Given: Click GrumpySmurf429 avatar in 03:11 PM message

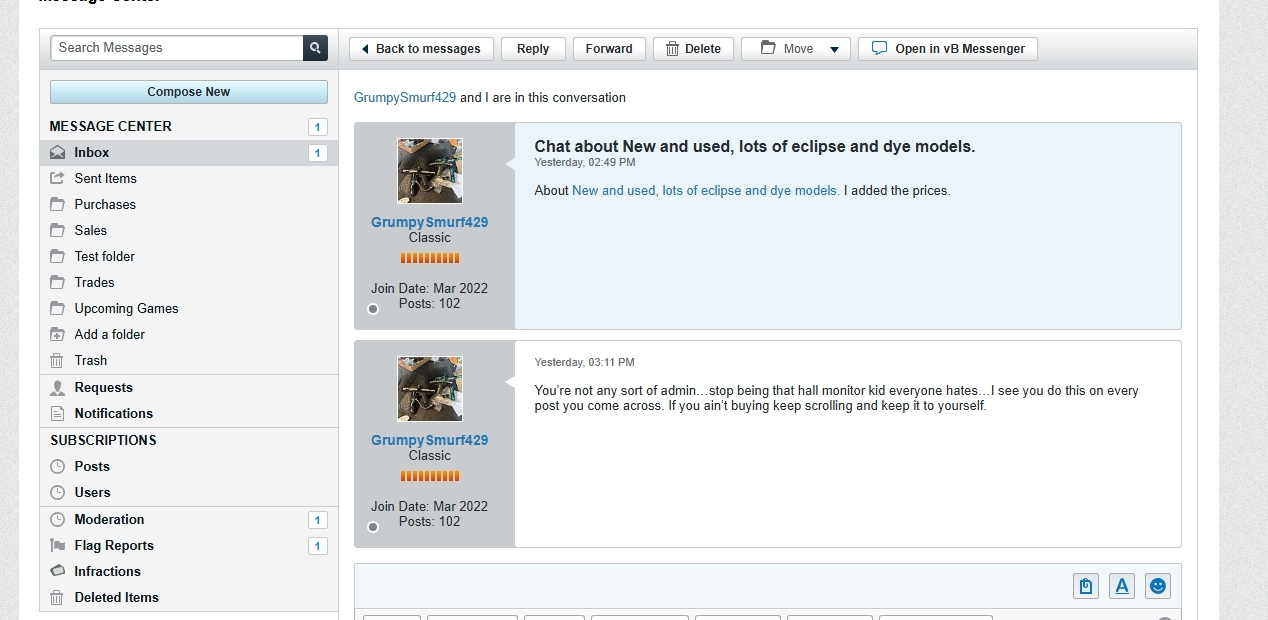Looking at the screenshot, I should click(430, 389).
